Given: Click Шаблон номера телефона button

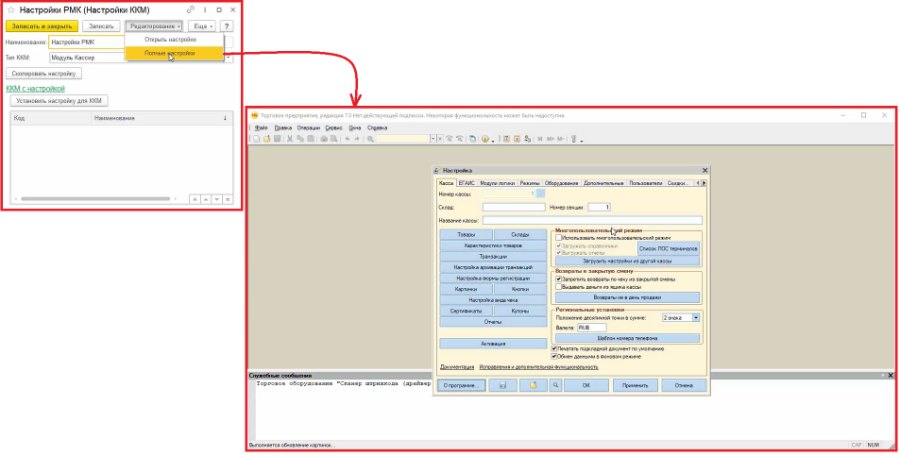Looking at the screenshot, I should pos(627,338).
